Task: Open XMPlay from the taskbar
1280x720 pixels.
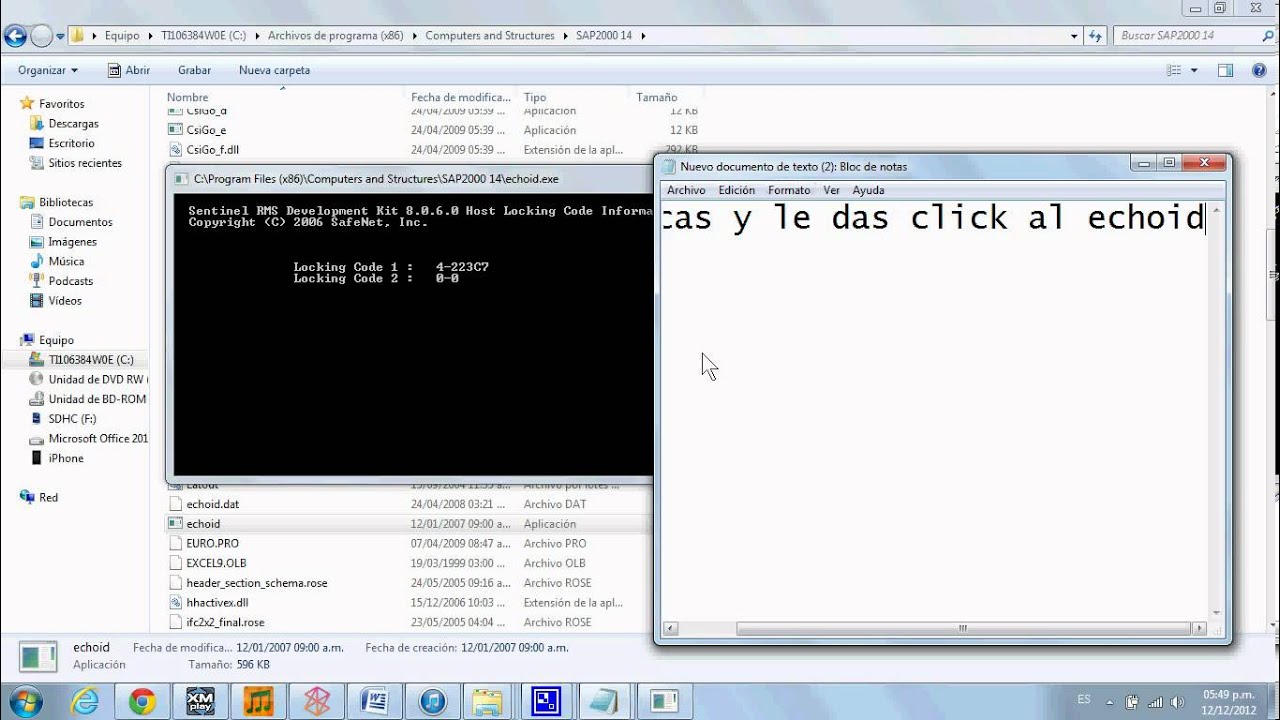Action: point(200,701)
